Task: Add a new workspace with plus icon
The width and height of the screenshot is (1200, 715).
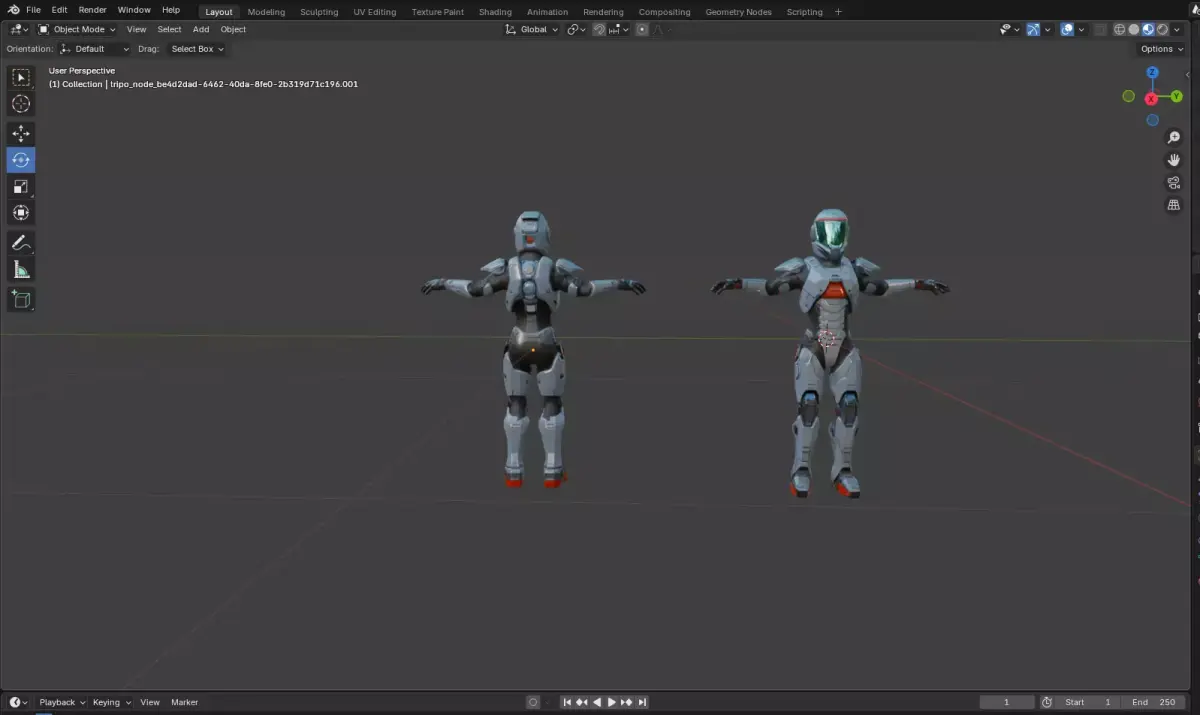Action: click(838, 12)
